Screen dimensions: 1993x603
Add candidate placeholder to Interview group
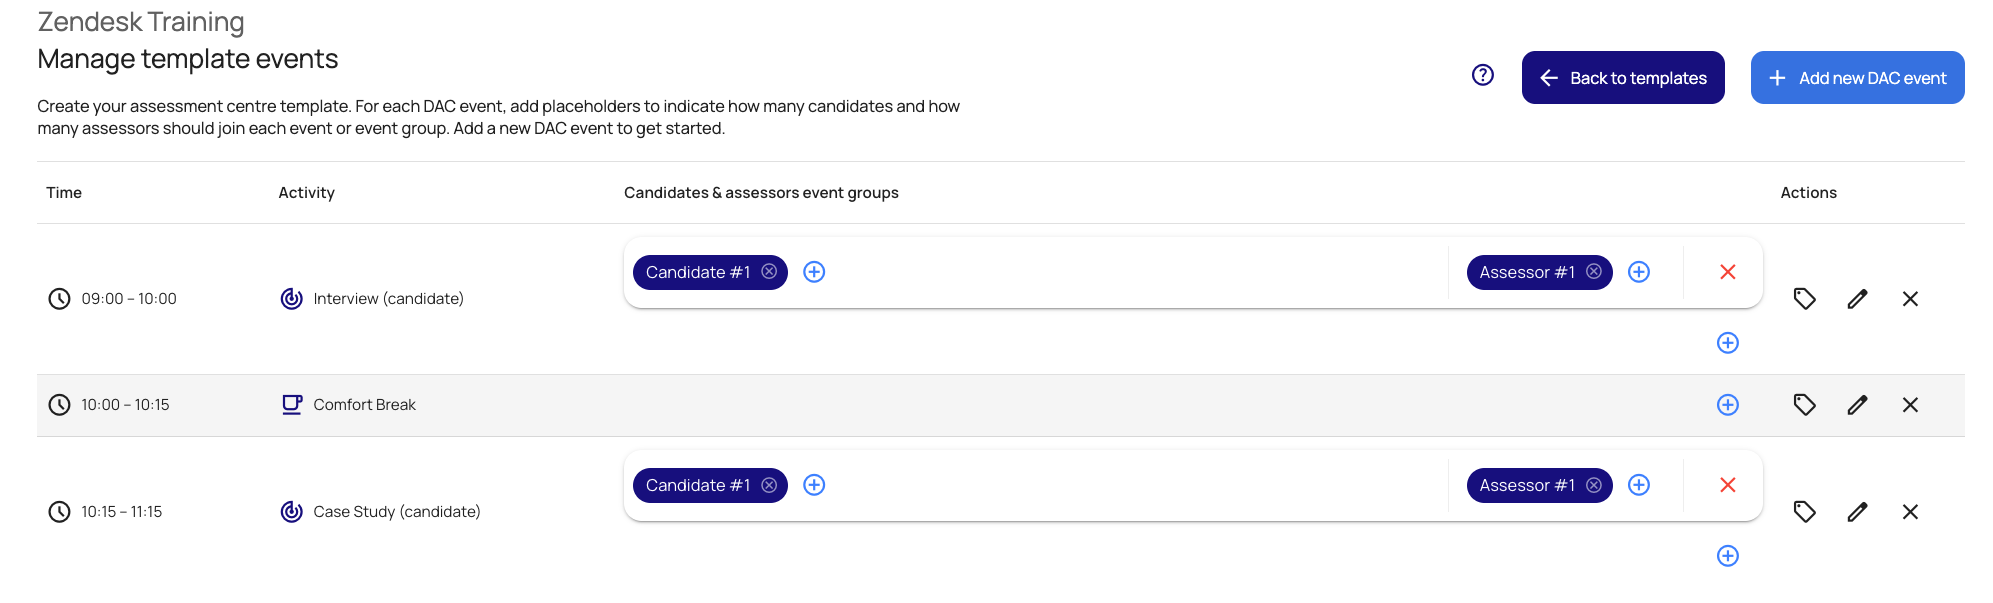pyautogui.click(x=814, y=272)
